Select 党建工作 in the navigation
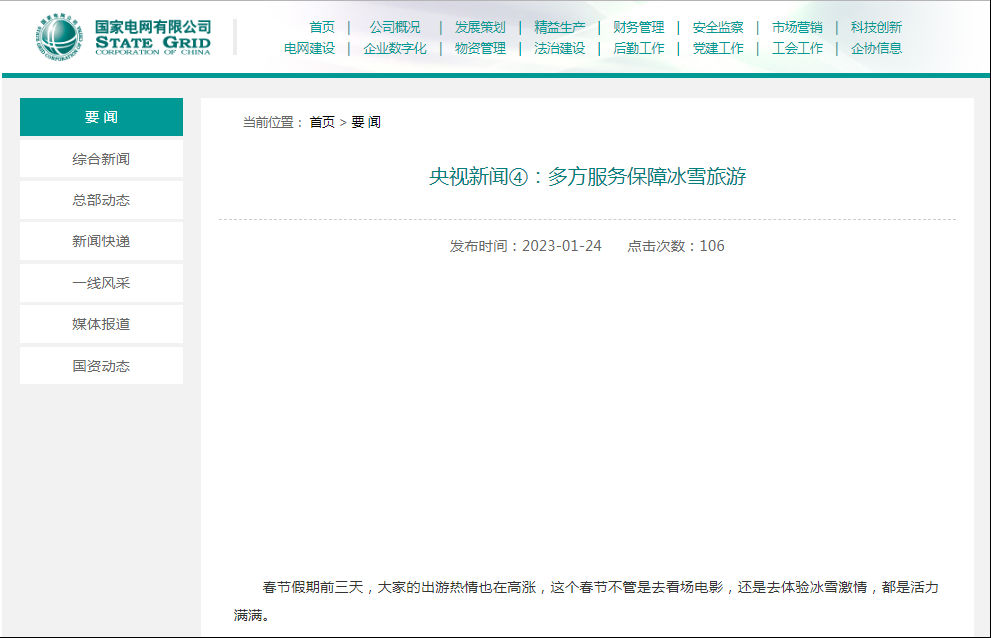This screenshot has width=991, height=638. point(718,48)
